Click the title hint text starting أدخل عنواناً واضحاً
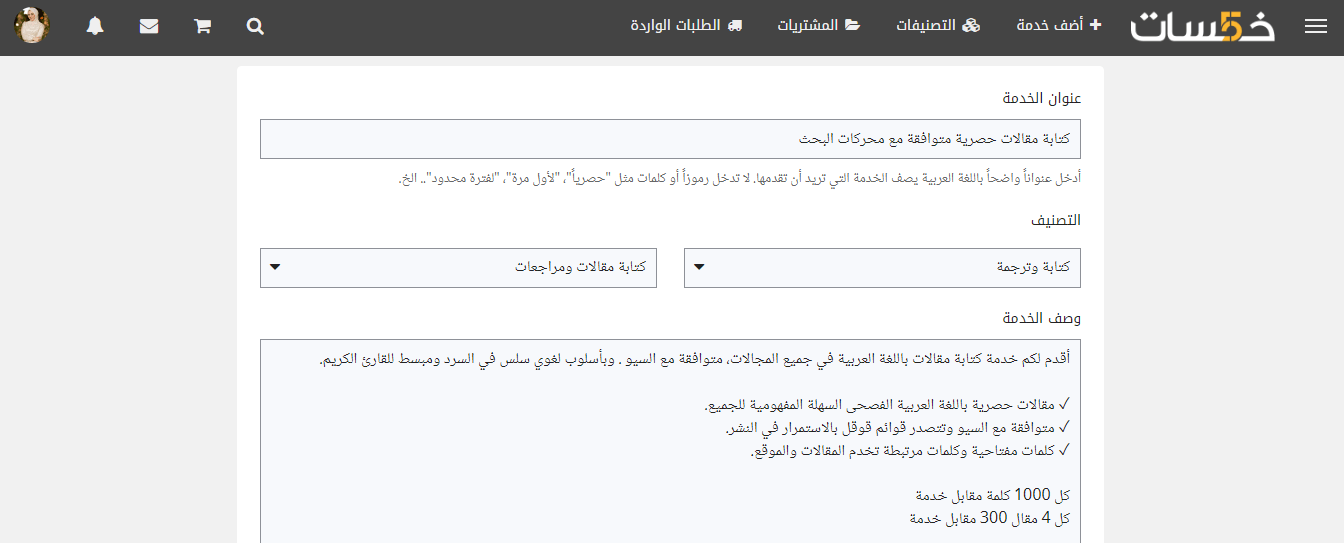Image resolution: width=1344 pixels, height=543 pixels. pyautogui.click(x=740, y=178)
